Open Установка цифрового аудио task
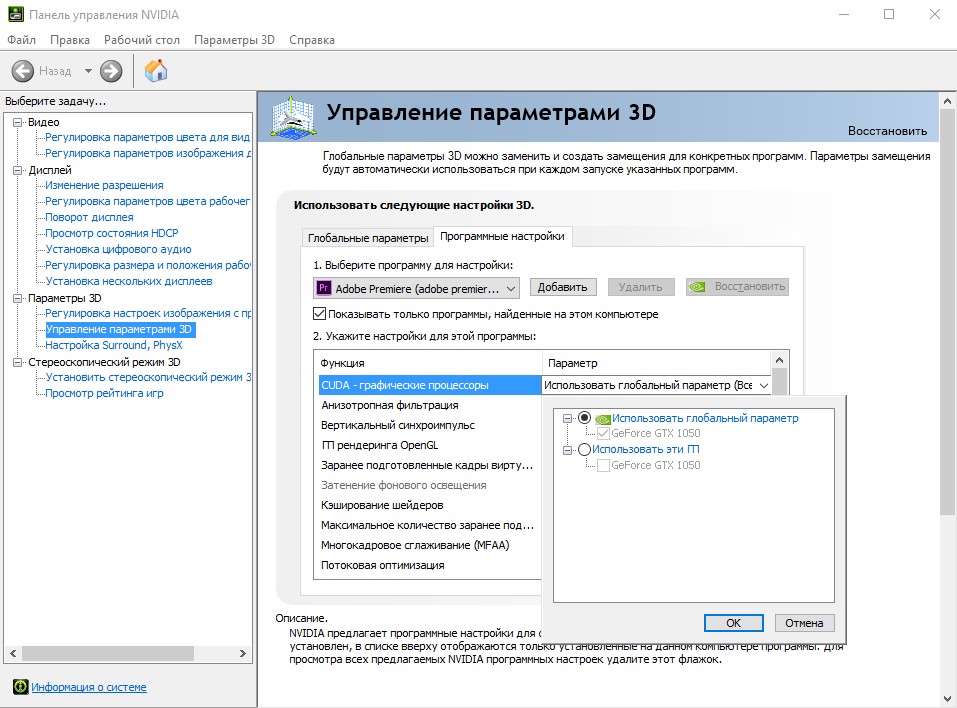Image resolution: width=957 pixels, height=708 pixels. tap(118, 249)
